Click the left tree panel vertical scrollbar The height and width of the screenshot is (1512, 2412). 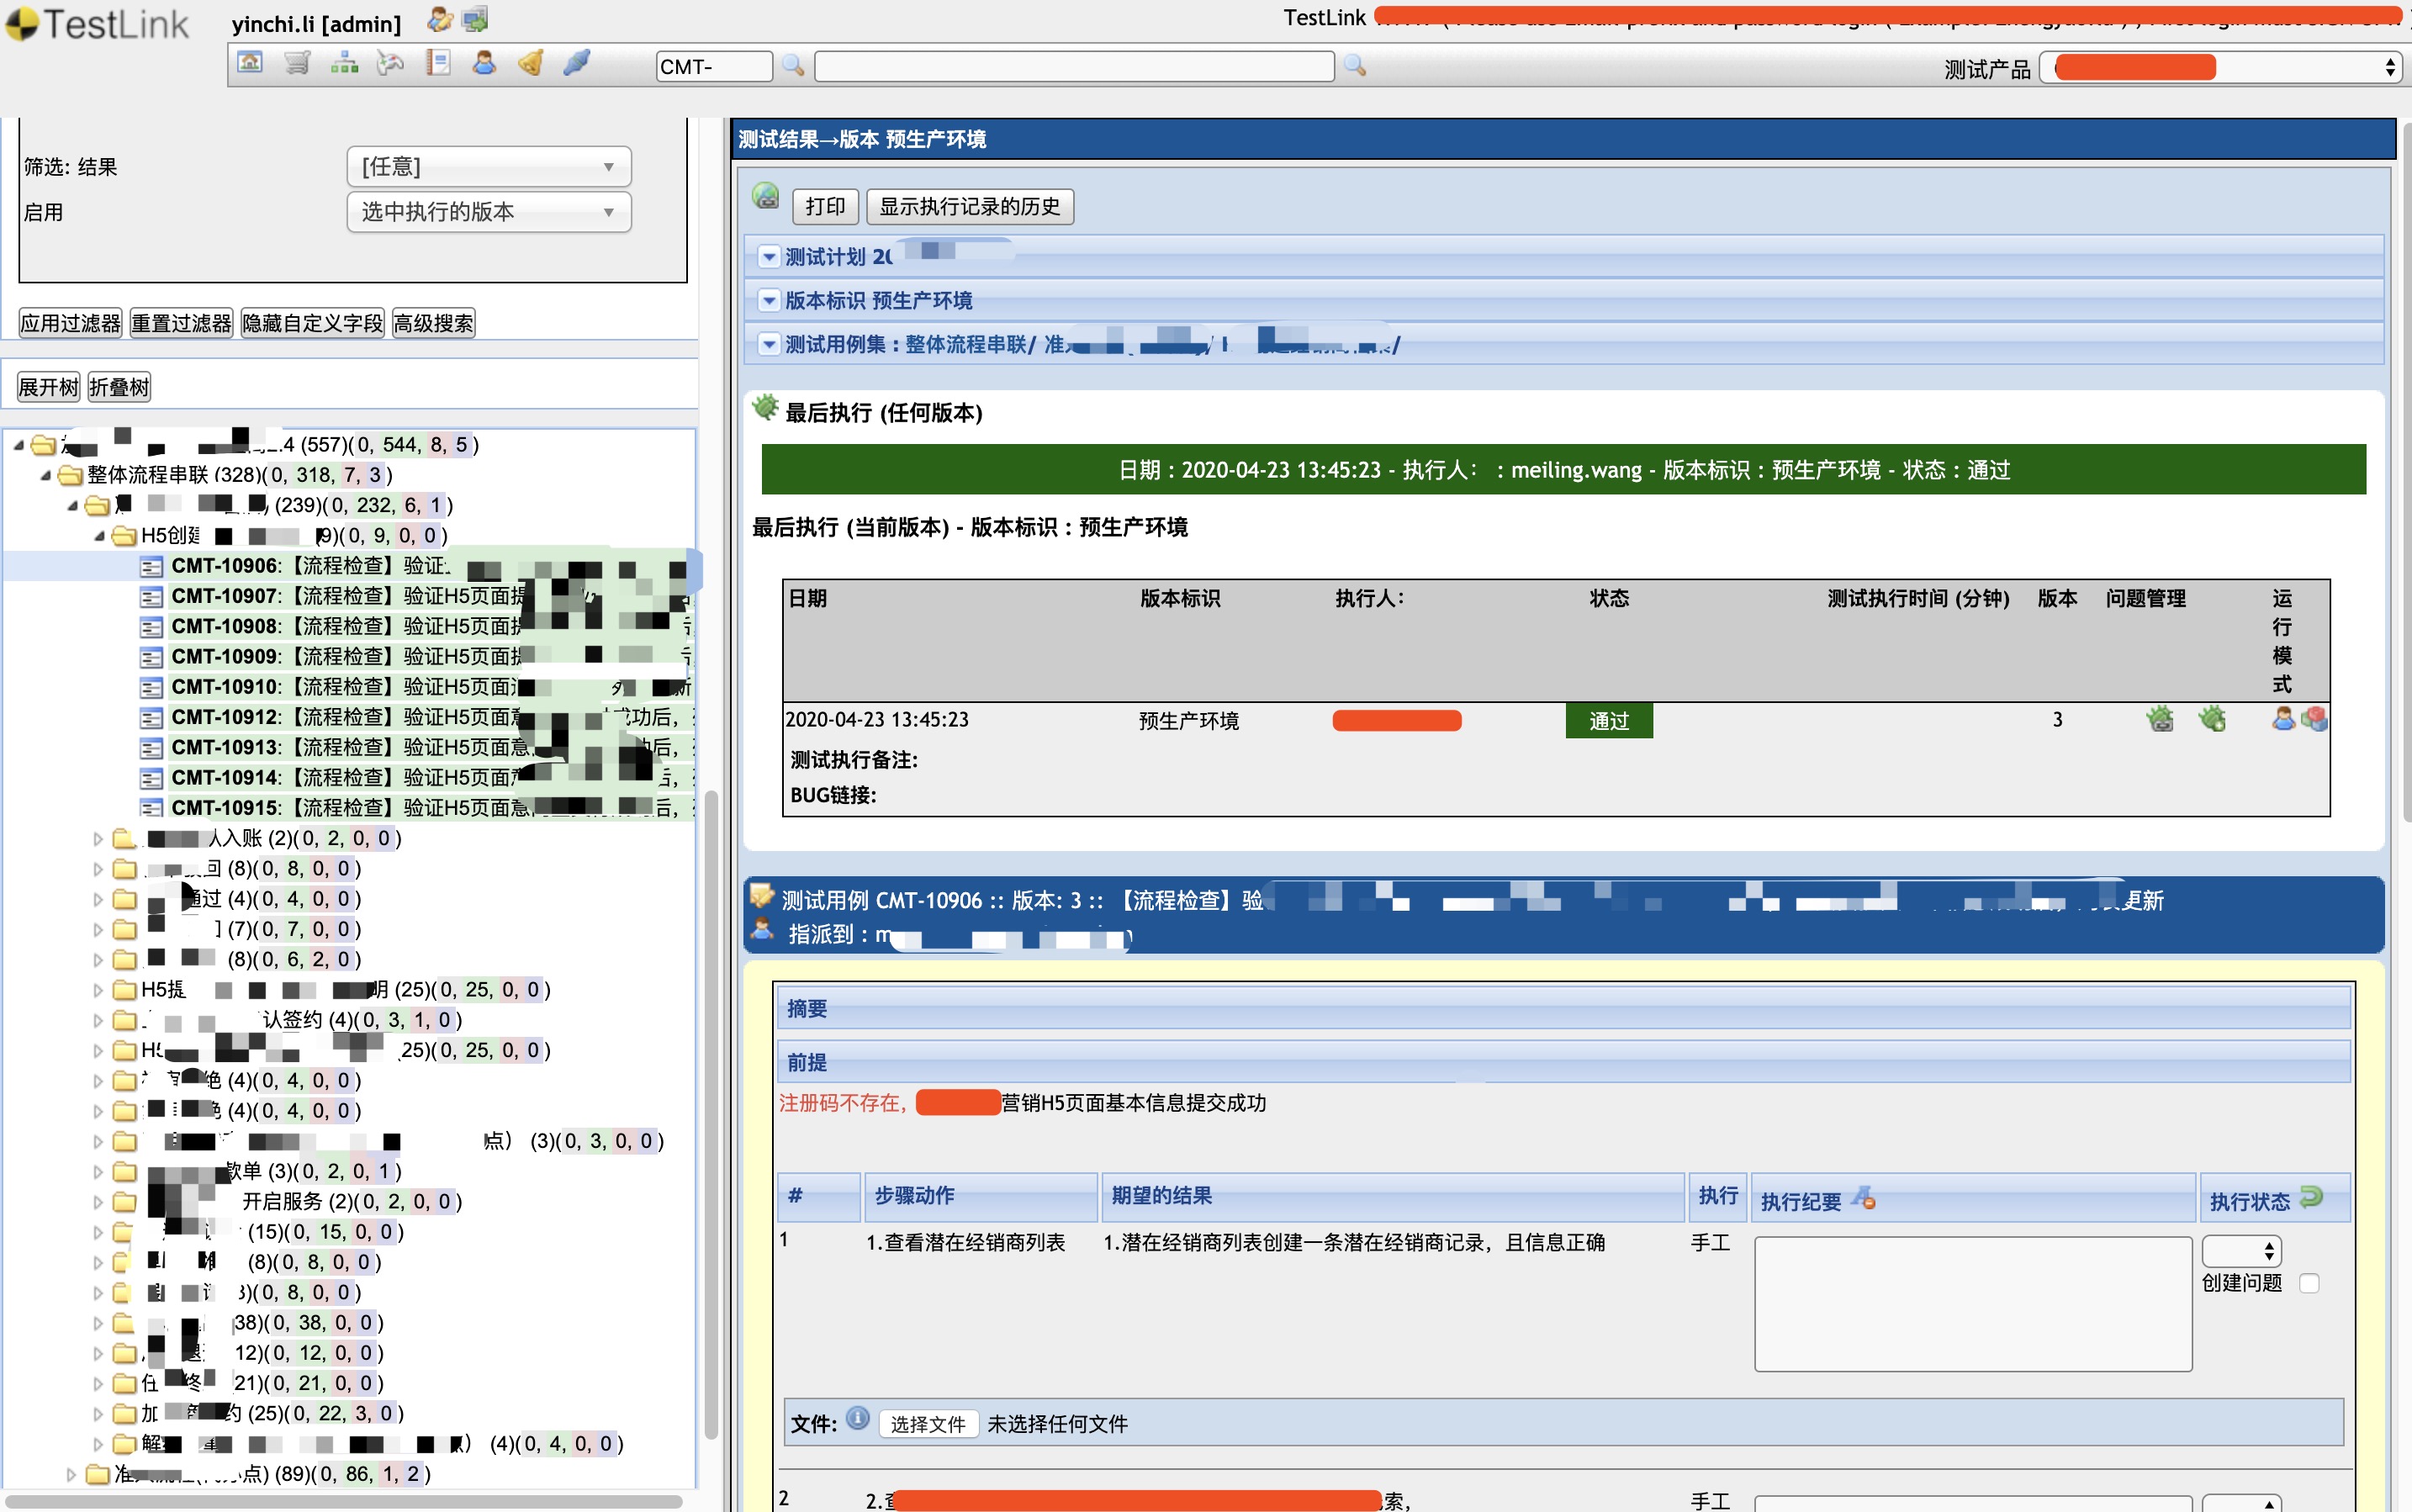(x=711, y=1114)
